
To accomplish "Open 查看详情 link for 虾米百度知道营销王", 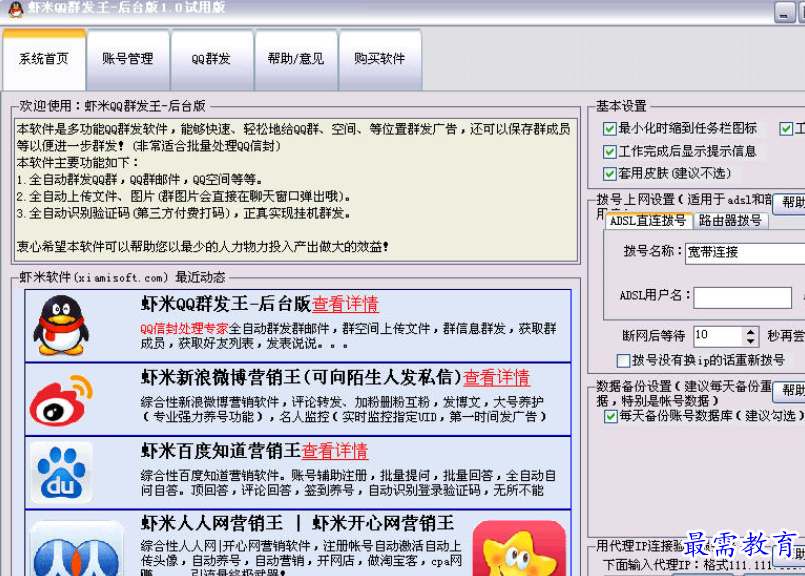I will point(335,451).
